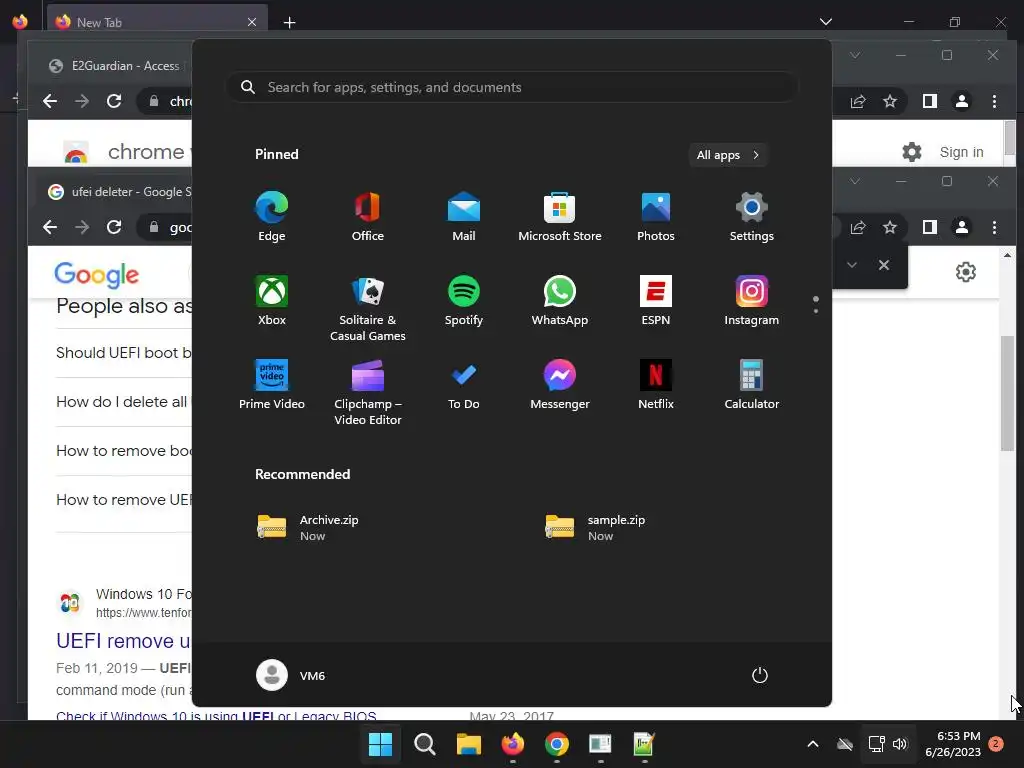Image resolution: width=1024 pixels, height=768 pixels.
Task: Launch the Photos app
Action: [656, 216]
